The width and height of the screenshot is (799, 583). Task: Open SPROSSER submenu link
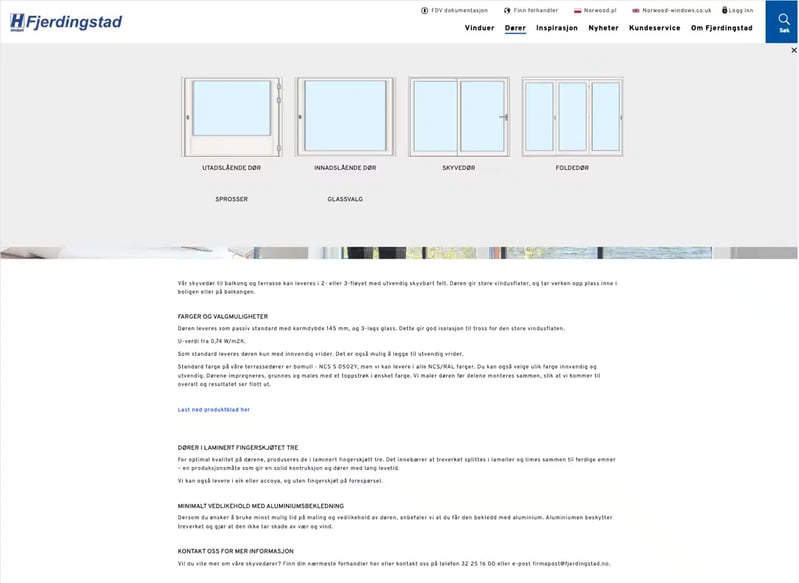[231, 199]
